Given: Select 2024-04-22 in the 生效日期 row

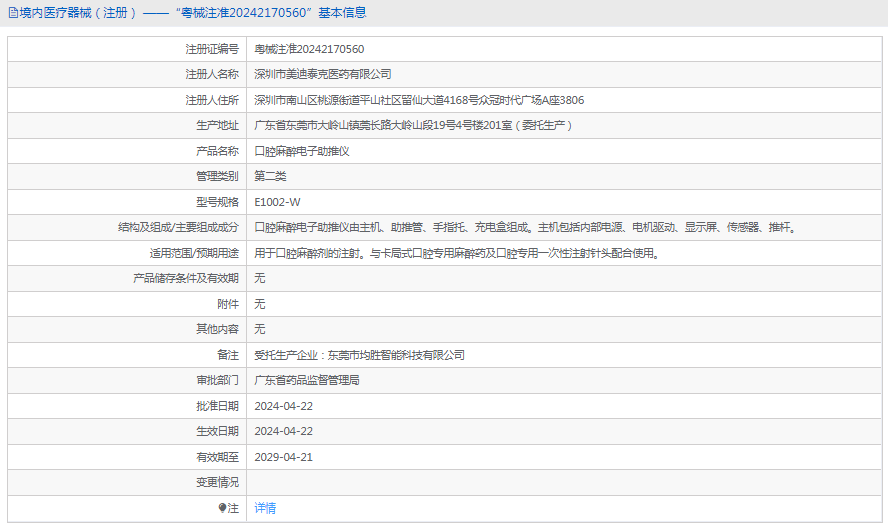Looking at the screenshot, I should 284,431.
